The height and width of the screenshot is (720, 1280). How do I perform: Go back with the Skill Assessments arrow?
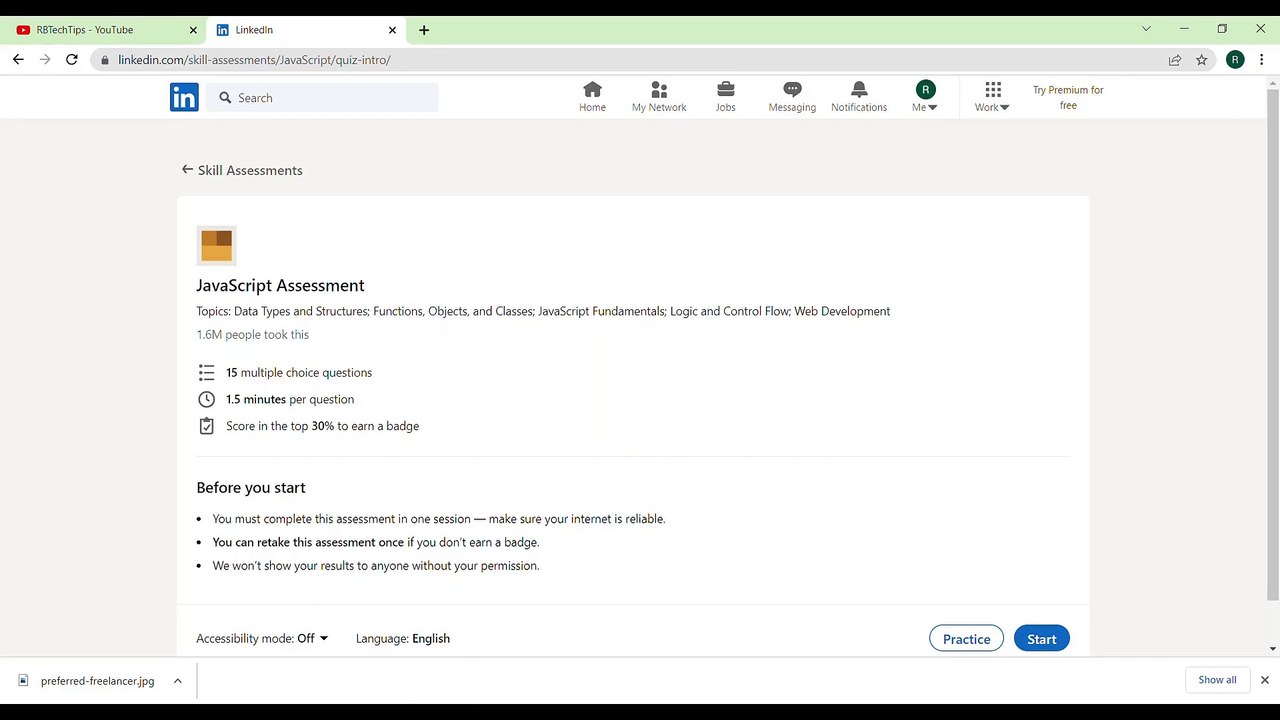[187, 170]
